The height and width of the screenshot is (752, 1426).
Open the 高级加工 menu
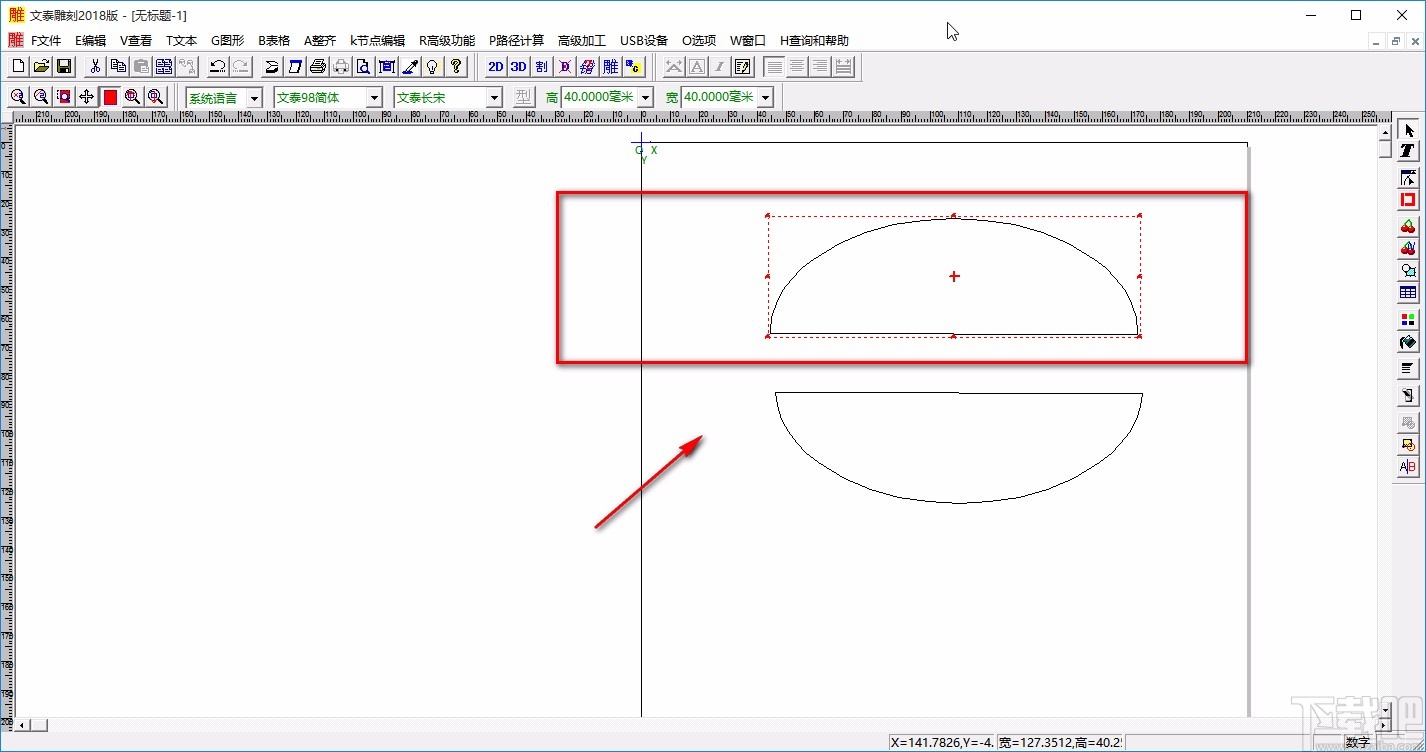(582, 41)
